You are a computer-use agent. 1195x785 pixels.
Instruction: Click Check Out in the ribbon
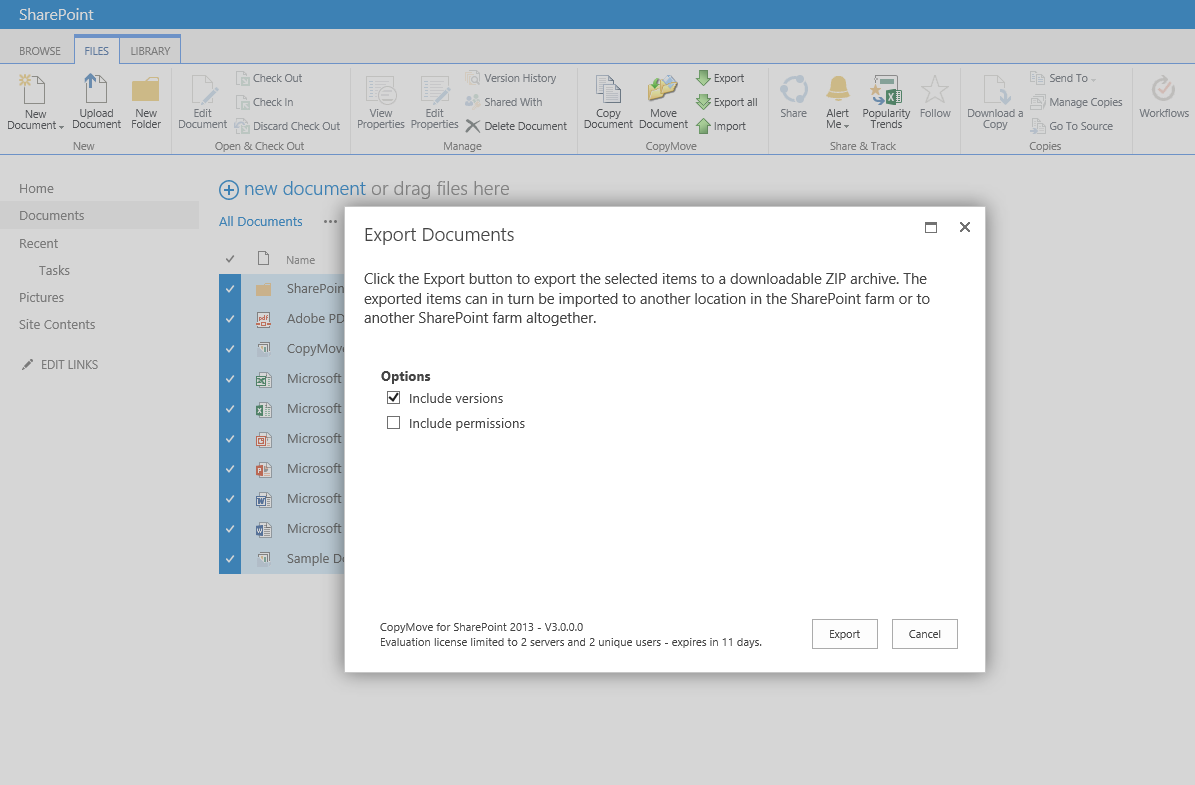click(x=269, y=78)
